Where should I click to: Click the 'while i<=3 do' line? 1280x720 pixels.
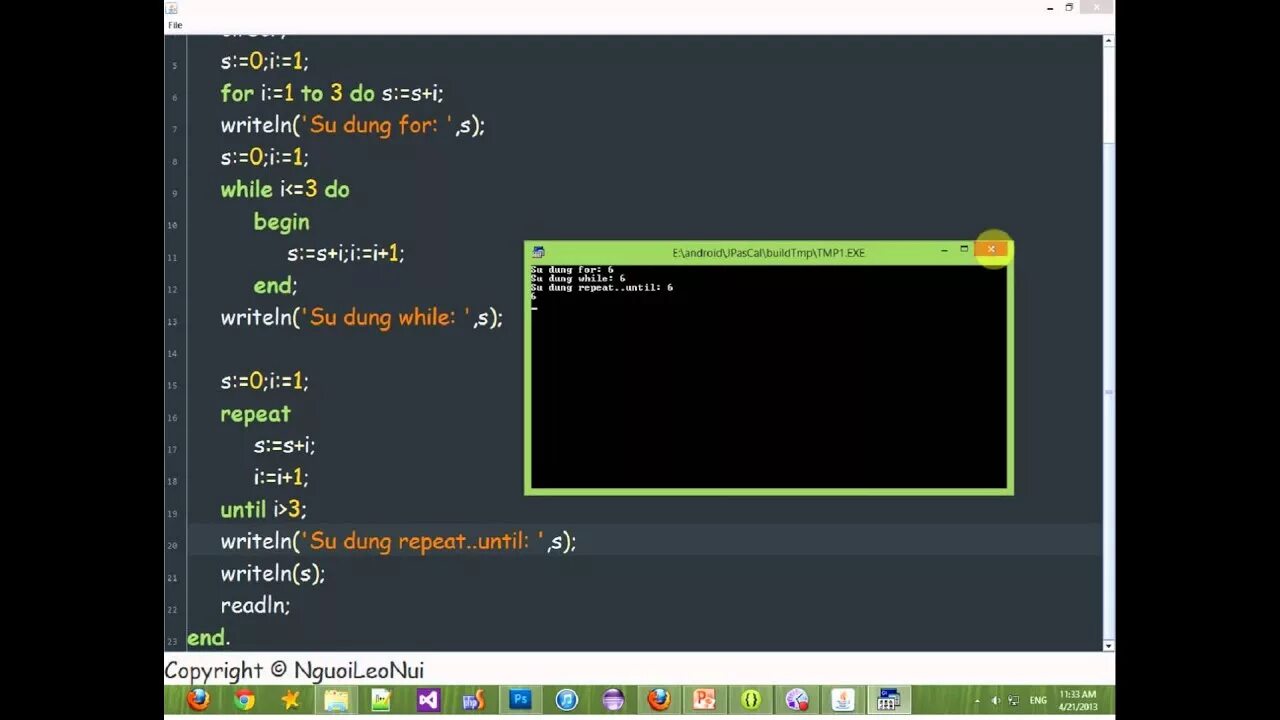coord(285,189)
